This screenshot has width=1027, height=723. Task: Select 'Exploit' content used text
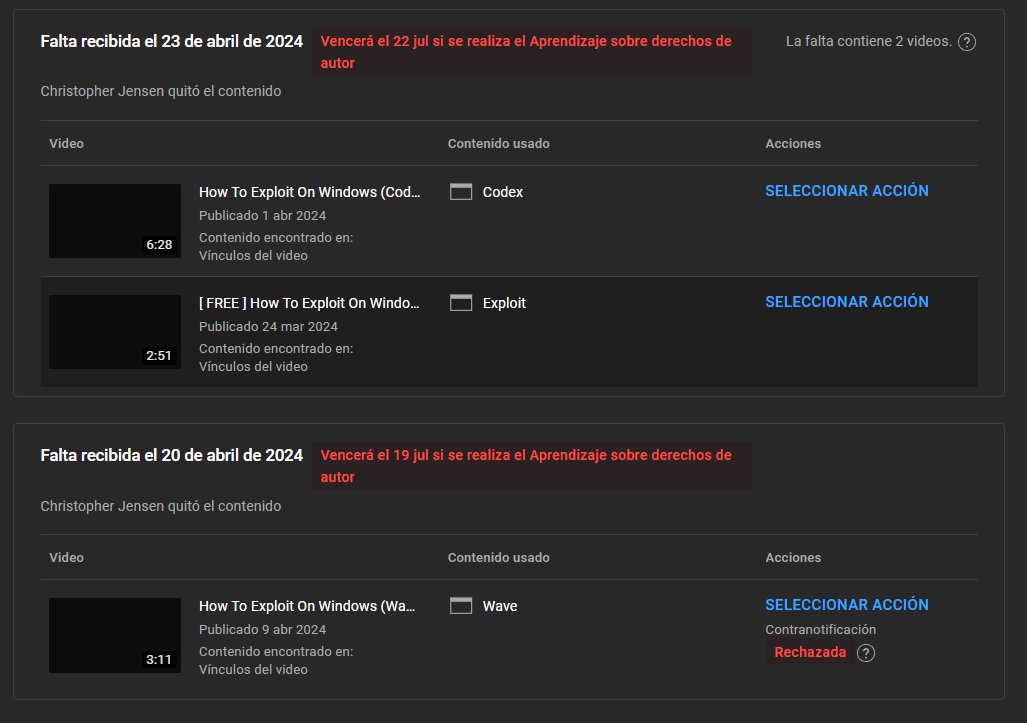pos(504,303)
